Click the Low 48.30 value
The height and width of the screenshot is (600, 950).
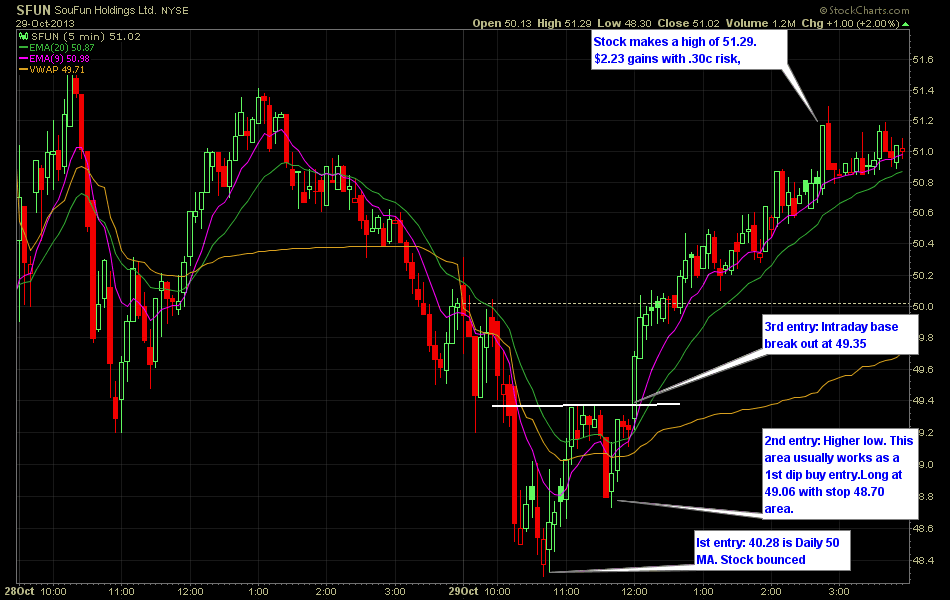(624, 24)
